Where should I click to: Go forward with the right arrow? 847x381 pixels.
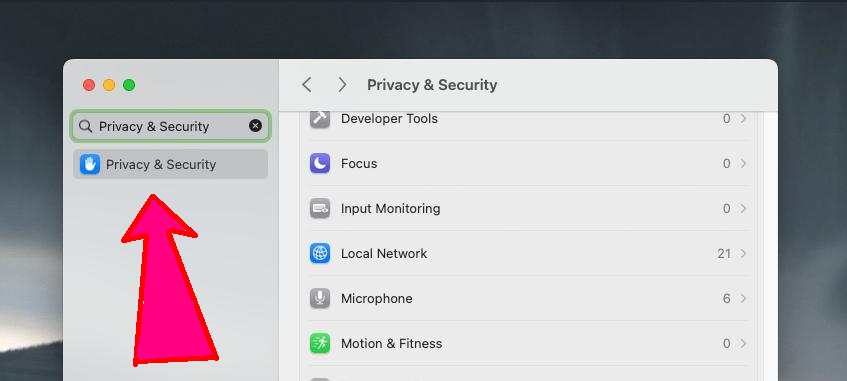point(341,84)
